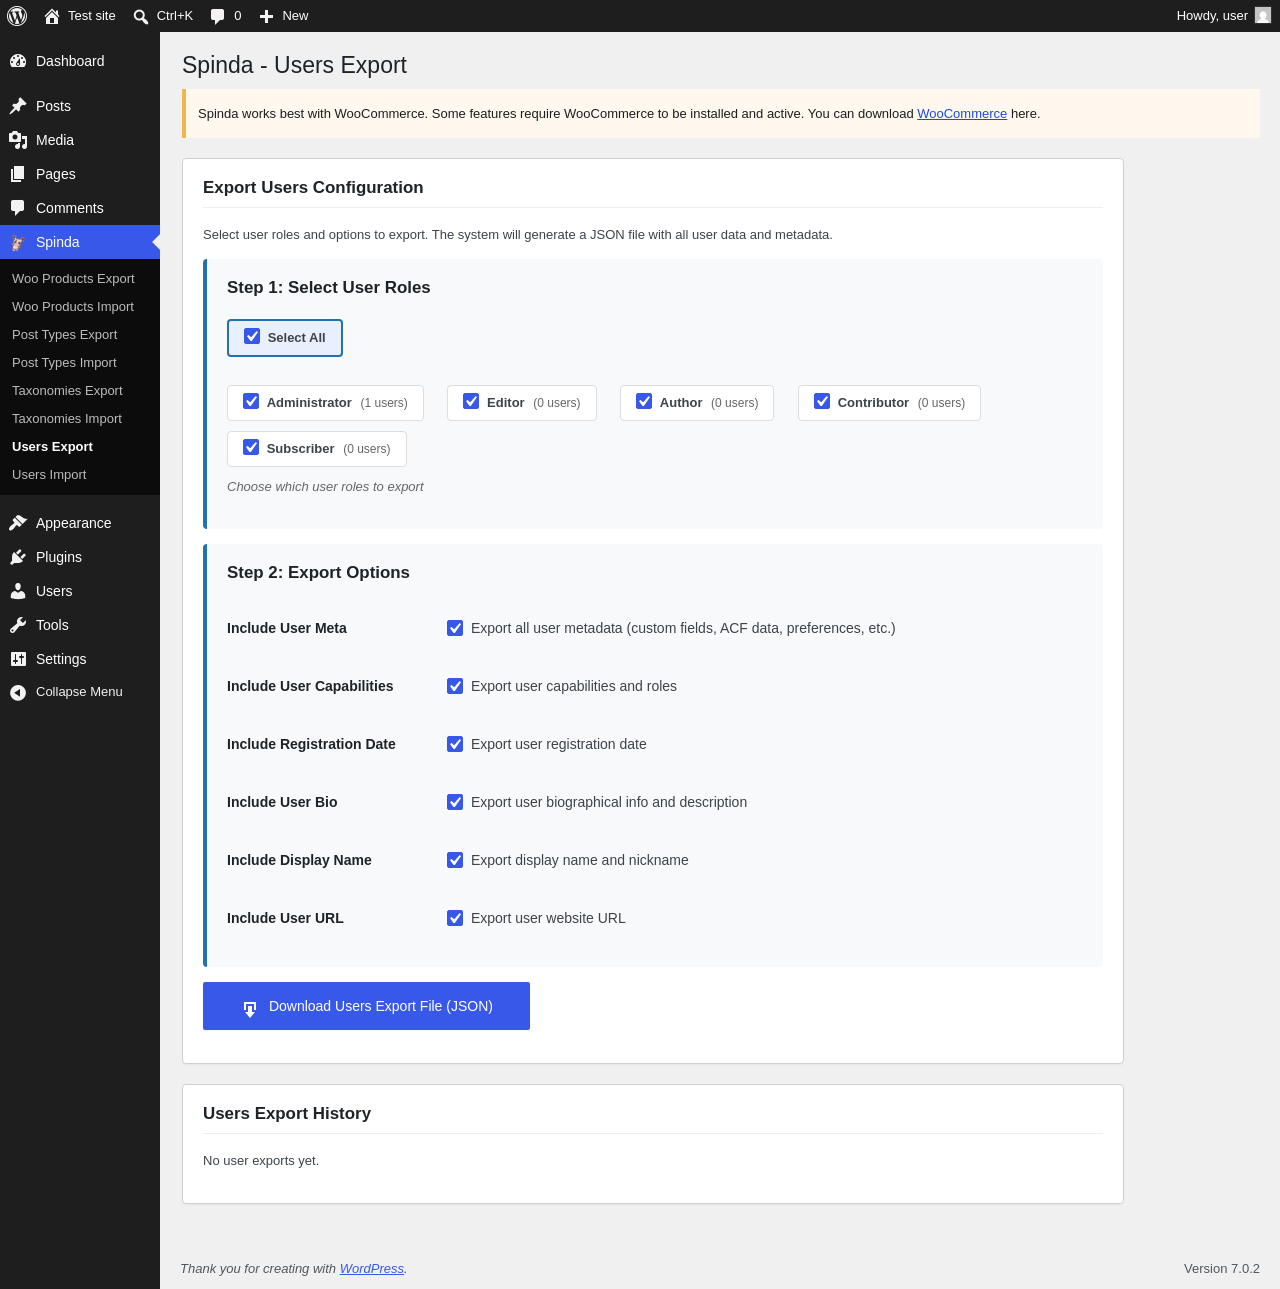Viewport: 1280px width, 1289px height.
Task: Click the Tools menu label
Action: click(x=52, y=625)
